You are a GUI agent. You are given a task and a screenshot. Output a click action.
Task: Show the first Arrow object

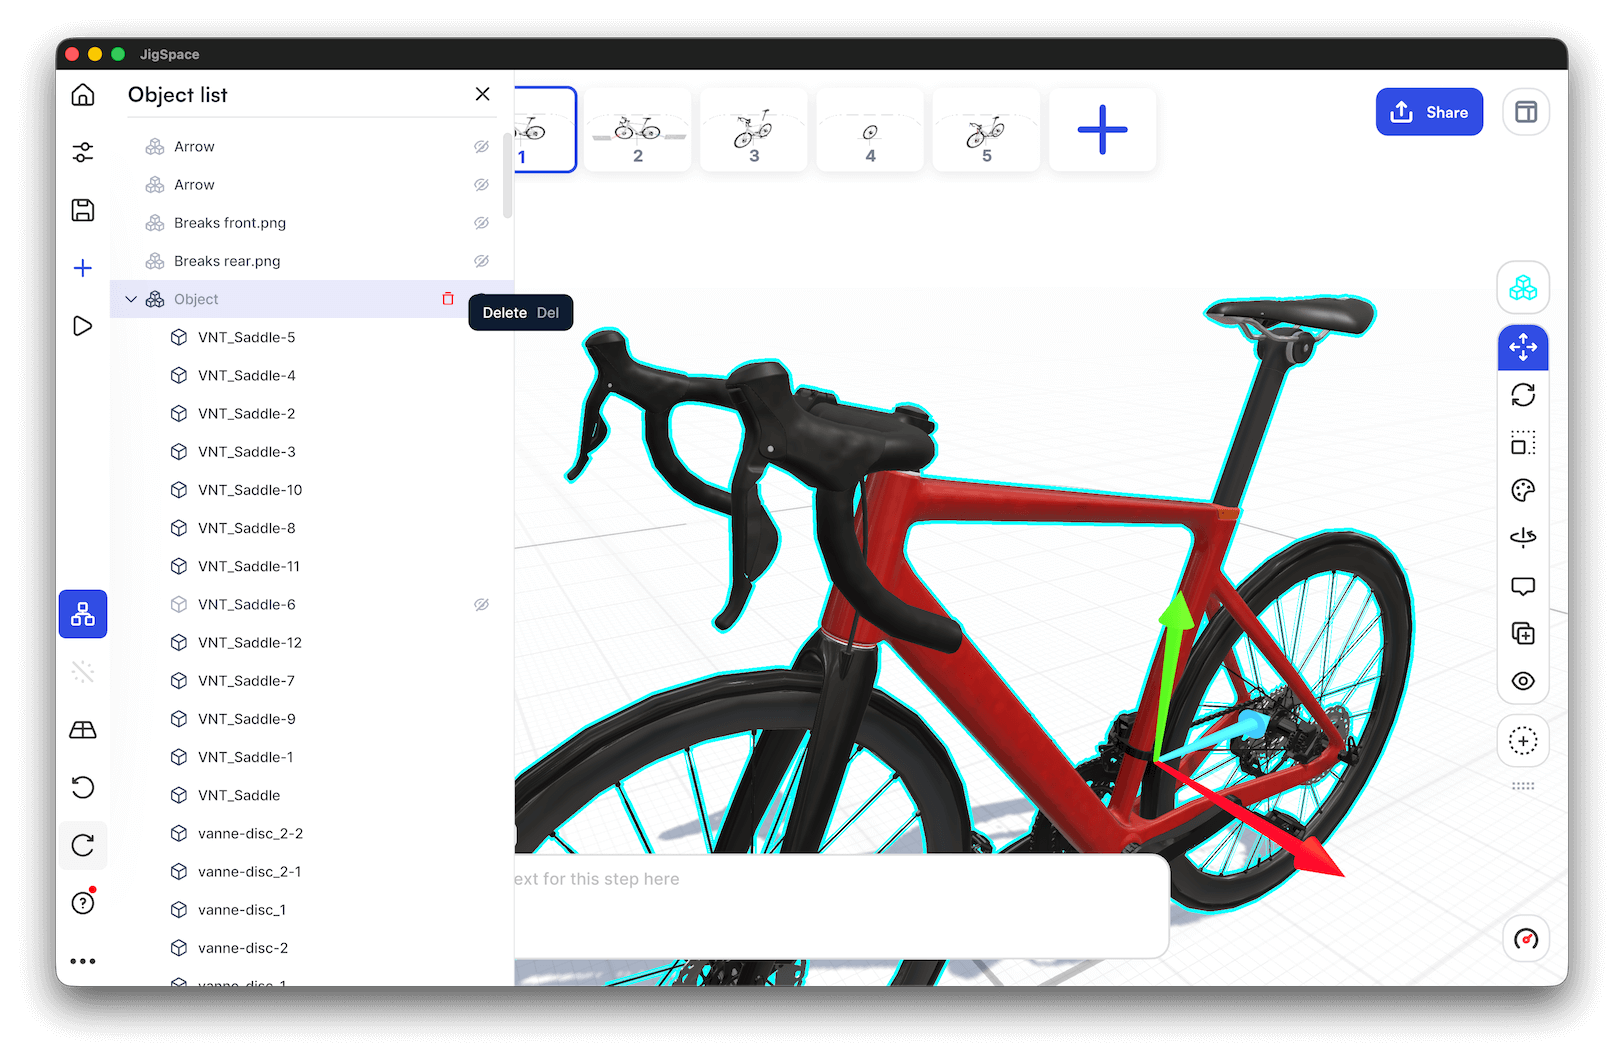(481, 147)
